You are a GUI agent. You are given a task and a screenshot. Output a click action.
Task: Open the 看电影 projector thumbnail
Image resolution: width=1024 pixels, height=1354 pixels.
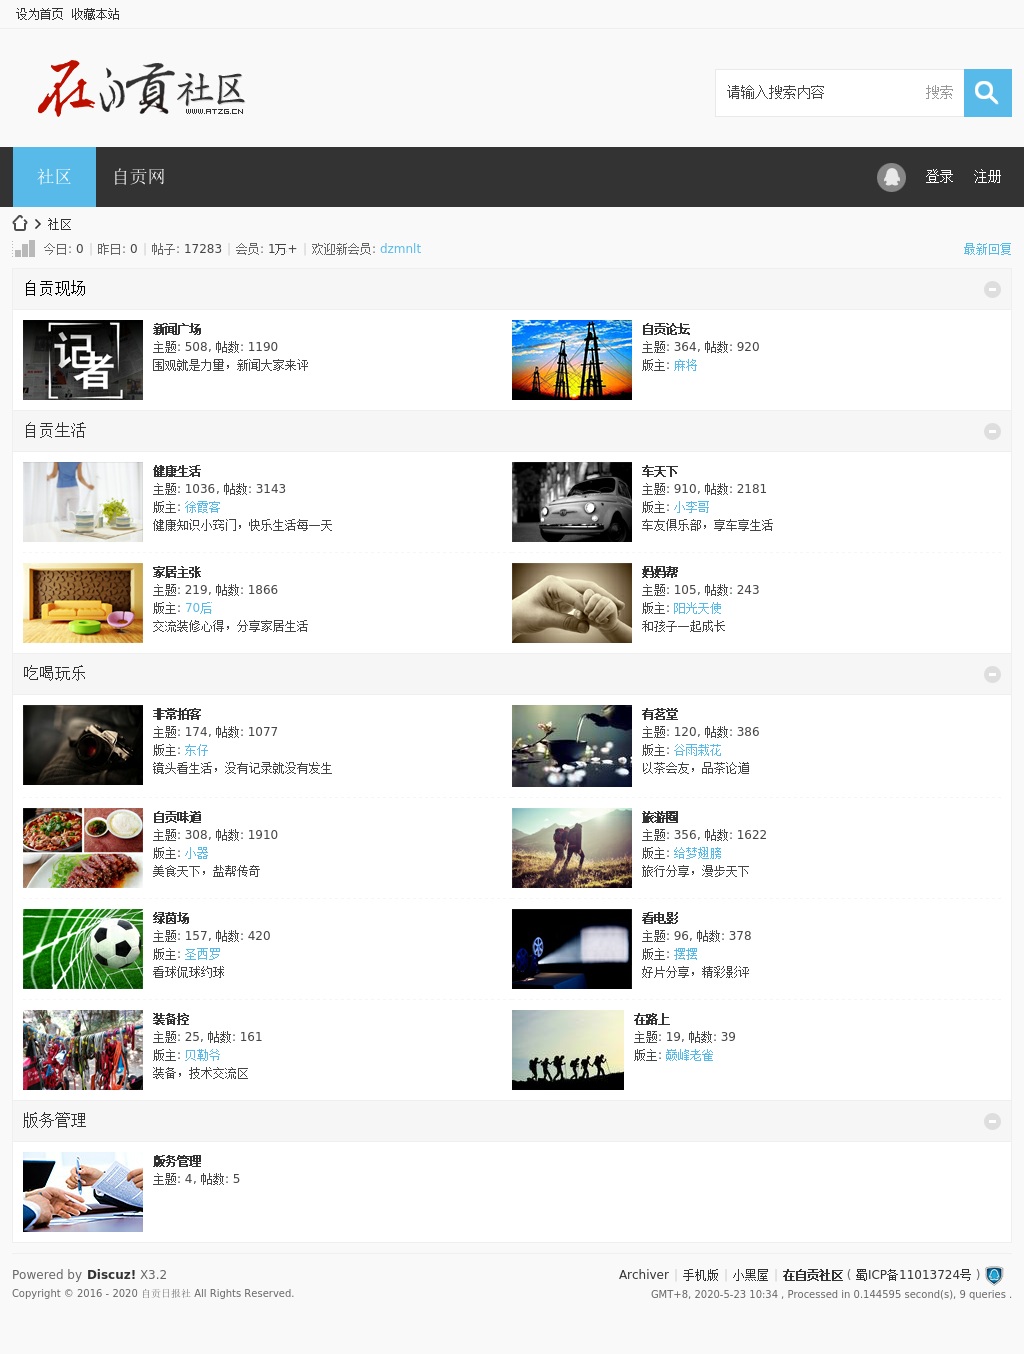tap(572, 949)
